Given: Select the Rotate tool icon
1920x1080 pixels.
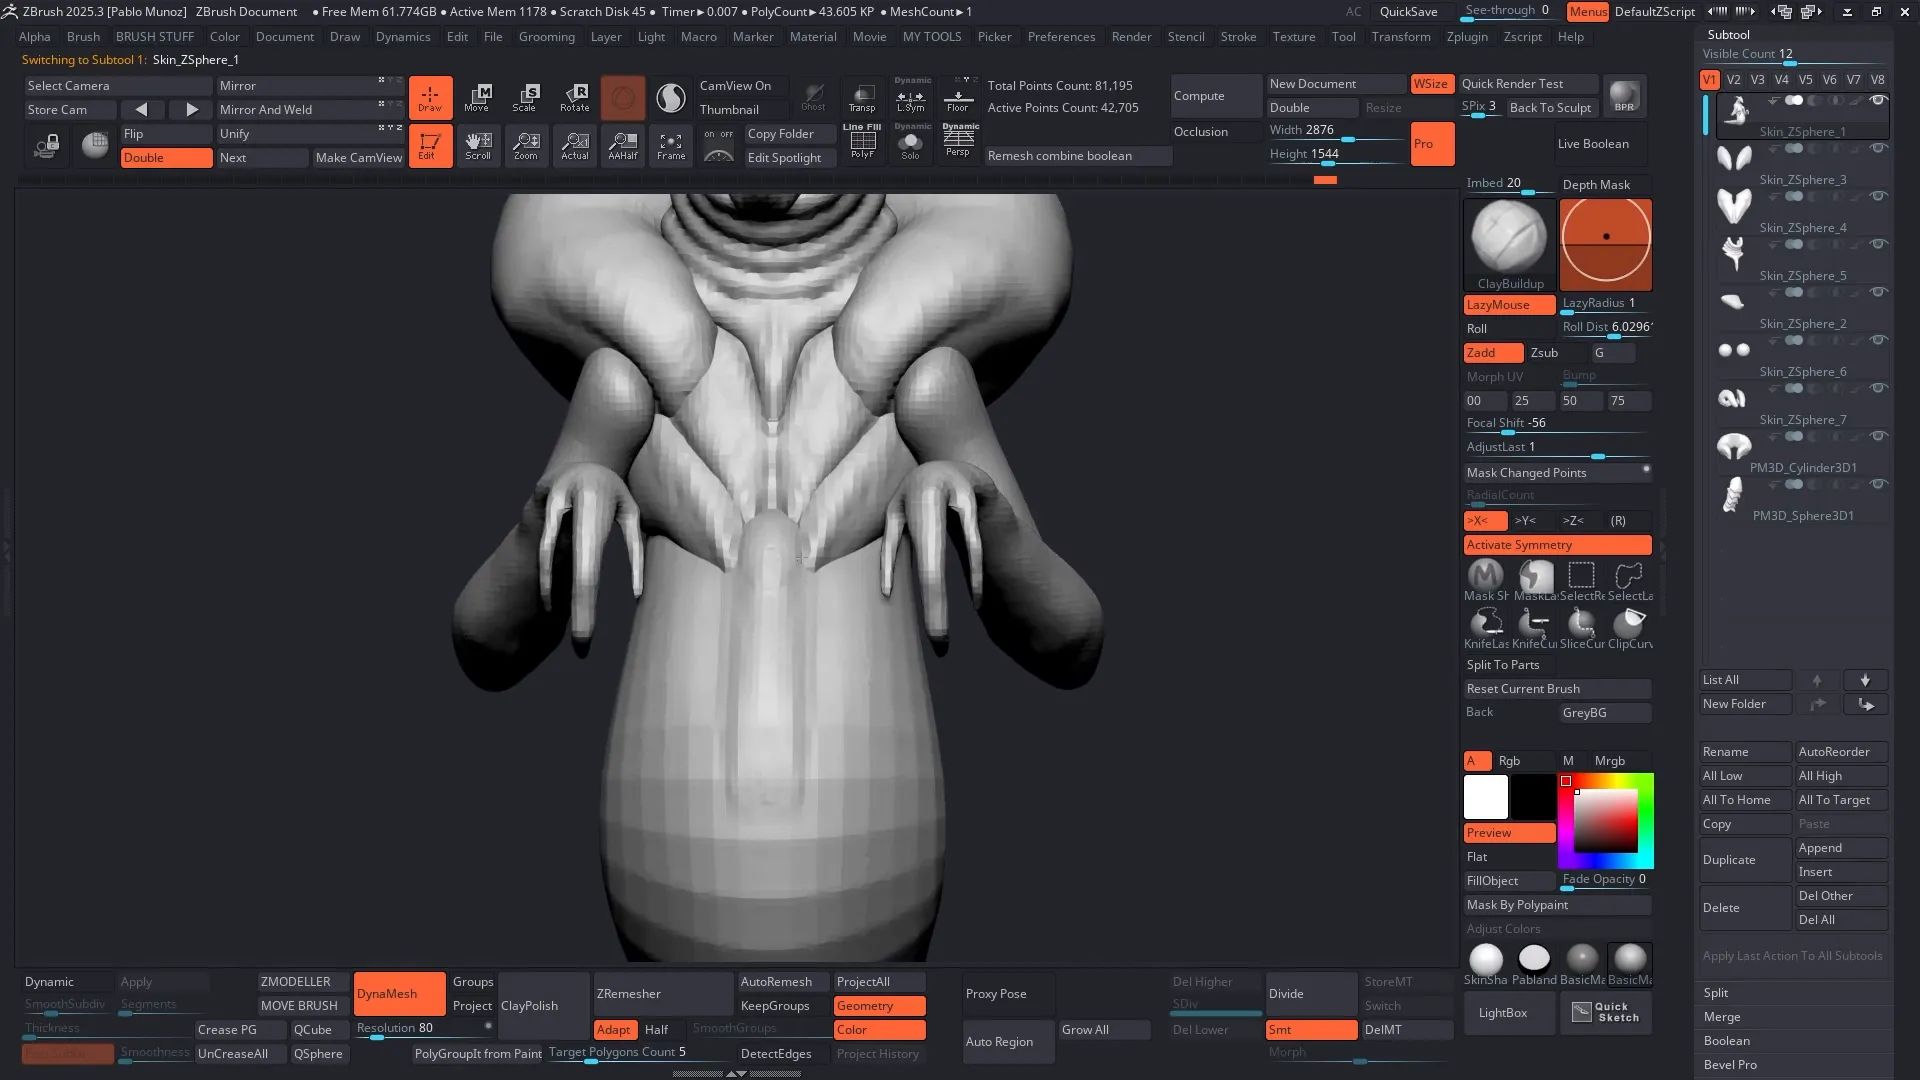Looking at the screenshot, I should [x=575, y=97].
